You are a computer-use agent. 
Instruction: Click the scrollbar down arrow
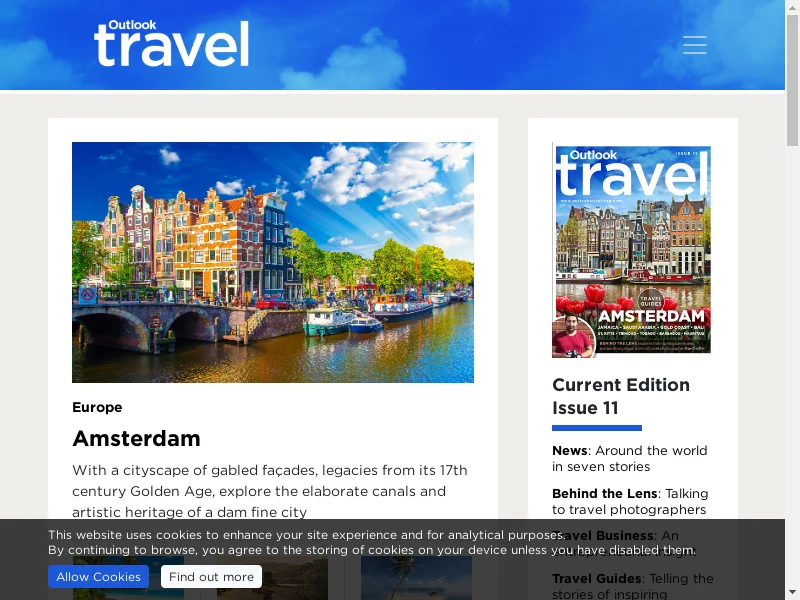(792, 593)
